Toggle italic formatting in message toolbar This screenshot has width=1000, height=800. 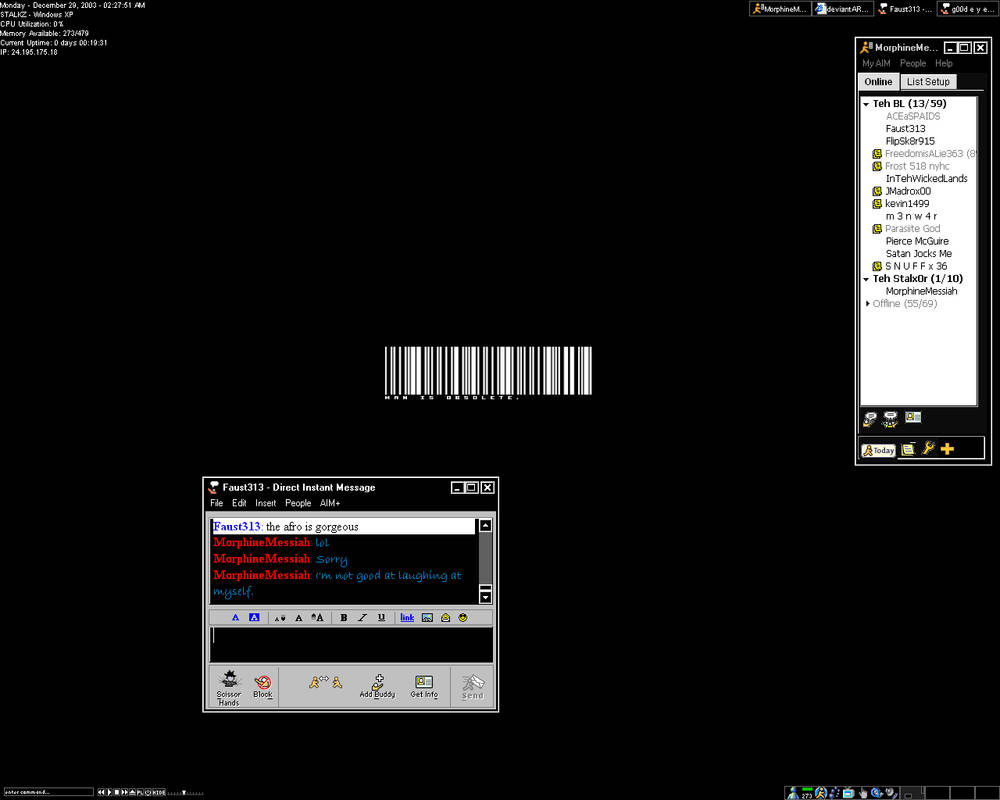(x=362, y=618)
